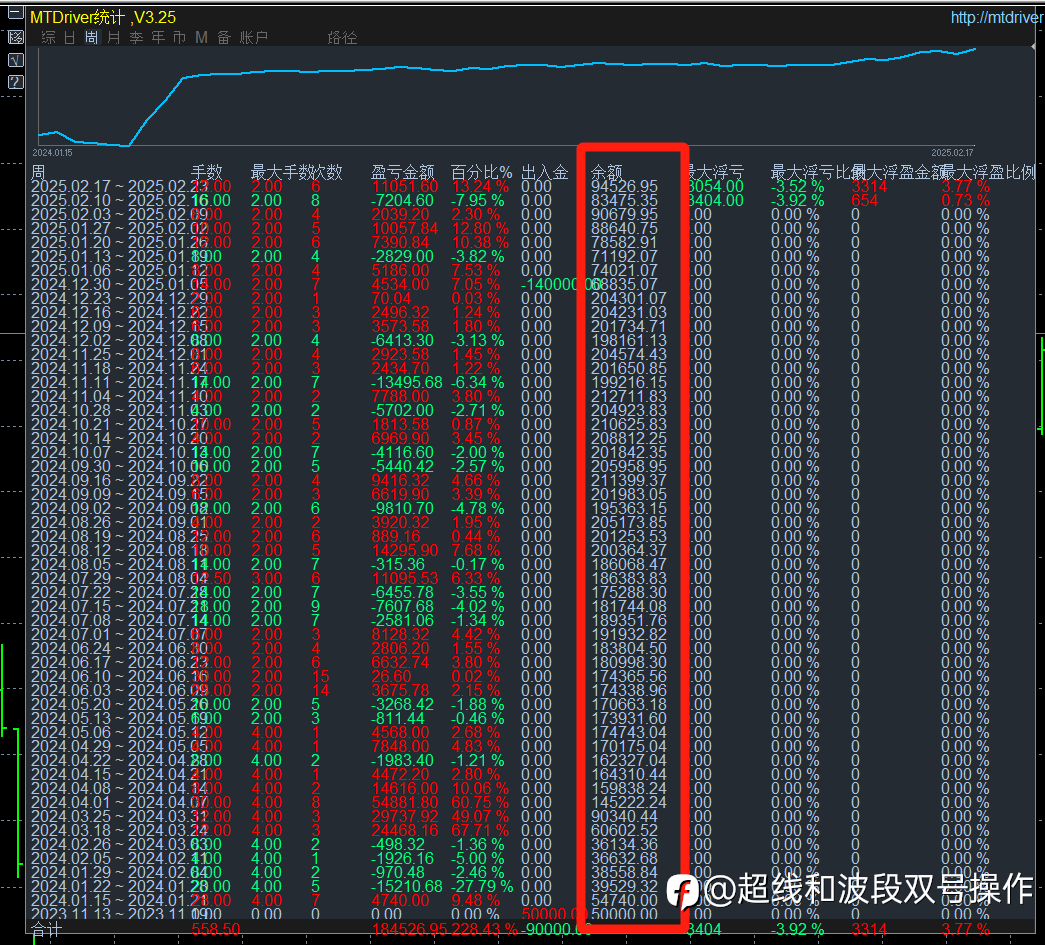Click the MTDriver统计 ,V3.25 title
This screenshot has height=945, width=1045.
click(x=103, y=17)
